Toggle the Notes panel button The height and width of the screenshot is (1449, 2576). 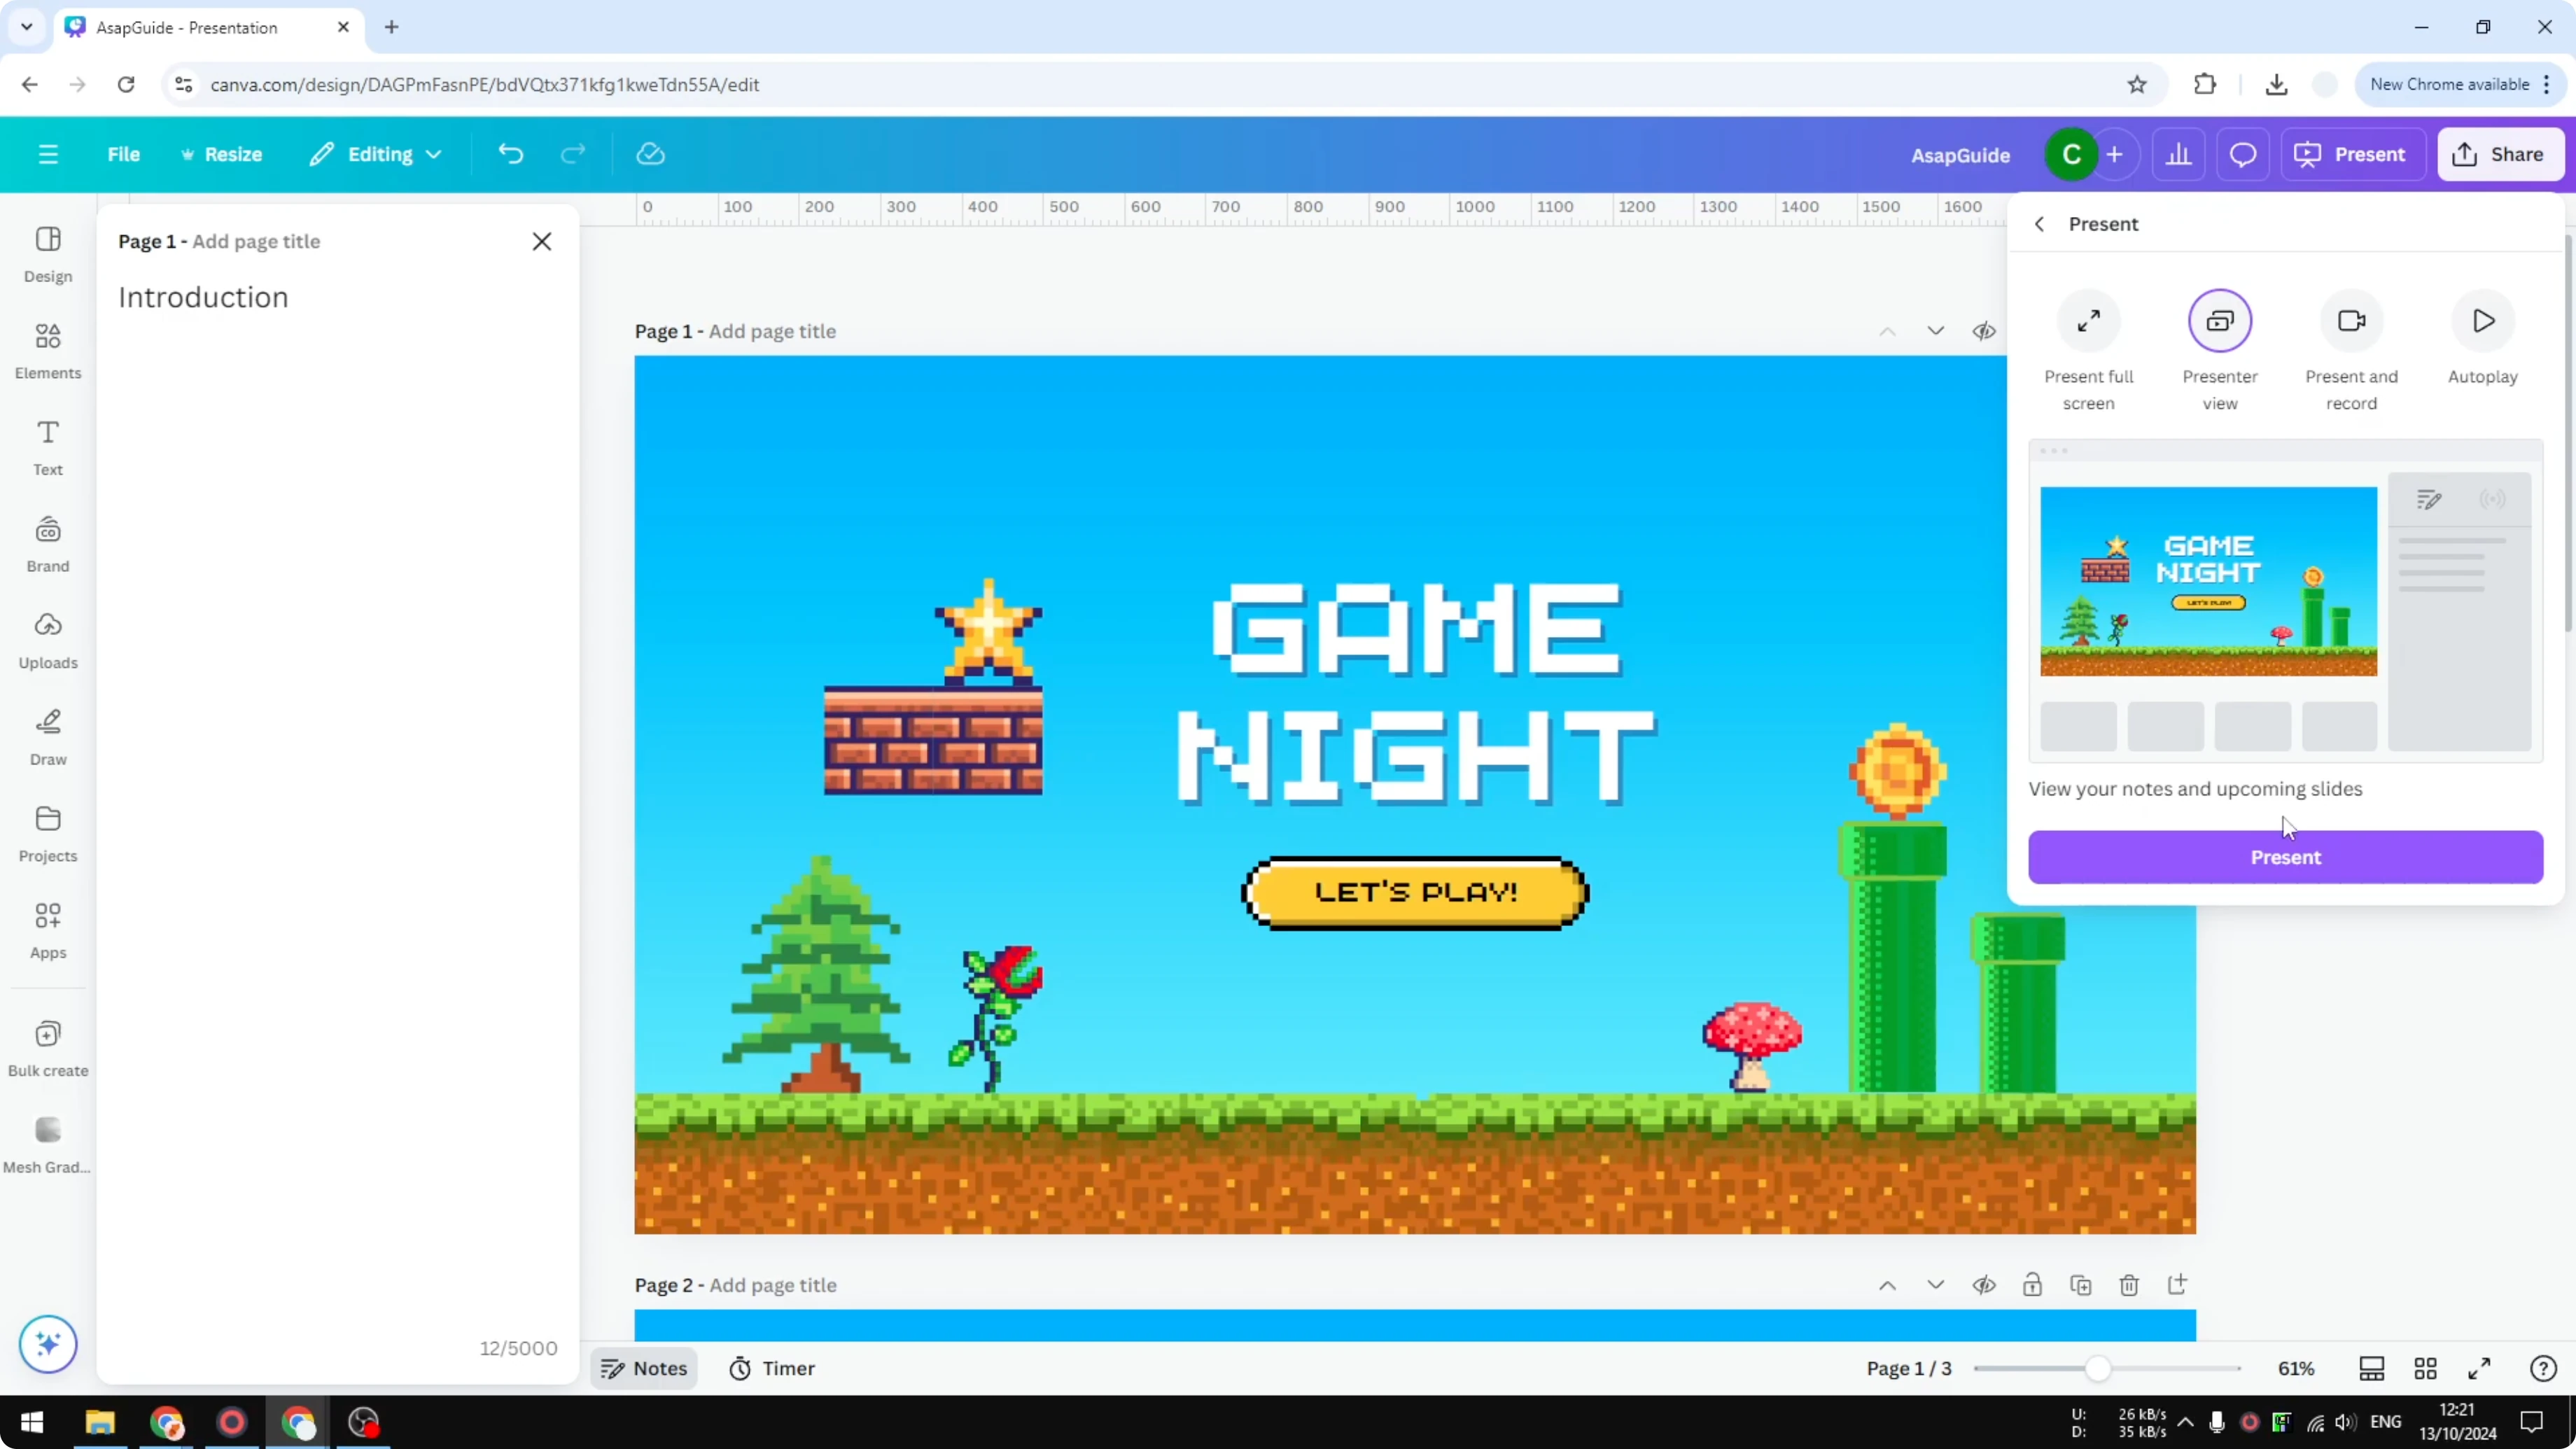pos(644,1368)
